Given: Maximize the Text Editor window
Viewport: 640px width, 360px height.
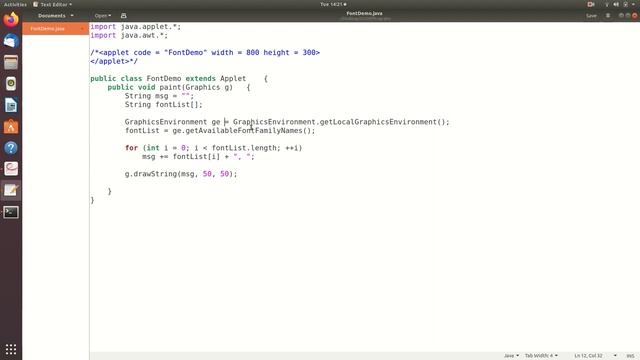Looking at the screenshot, I should [628, 16].
